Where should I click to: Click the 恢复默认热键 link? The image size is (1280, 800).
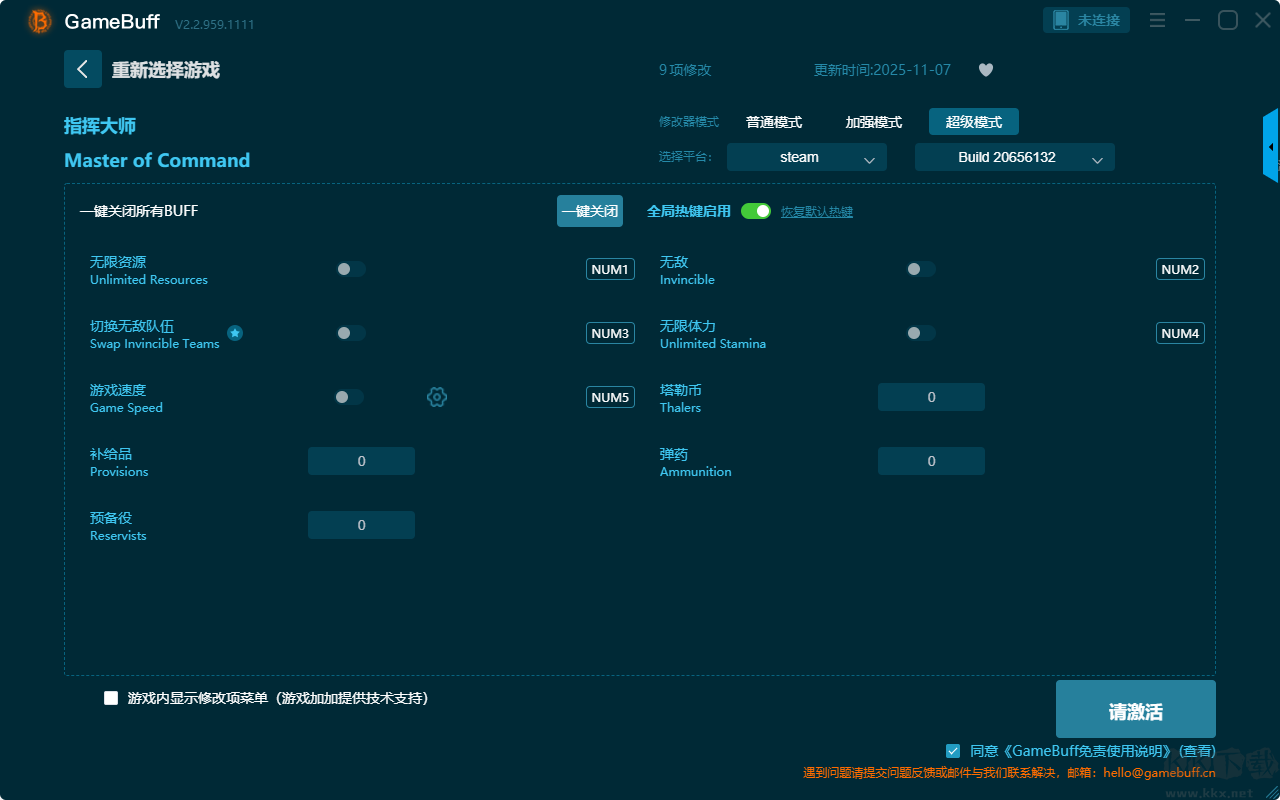(x=817, y=212)
